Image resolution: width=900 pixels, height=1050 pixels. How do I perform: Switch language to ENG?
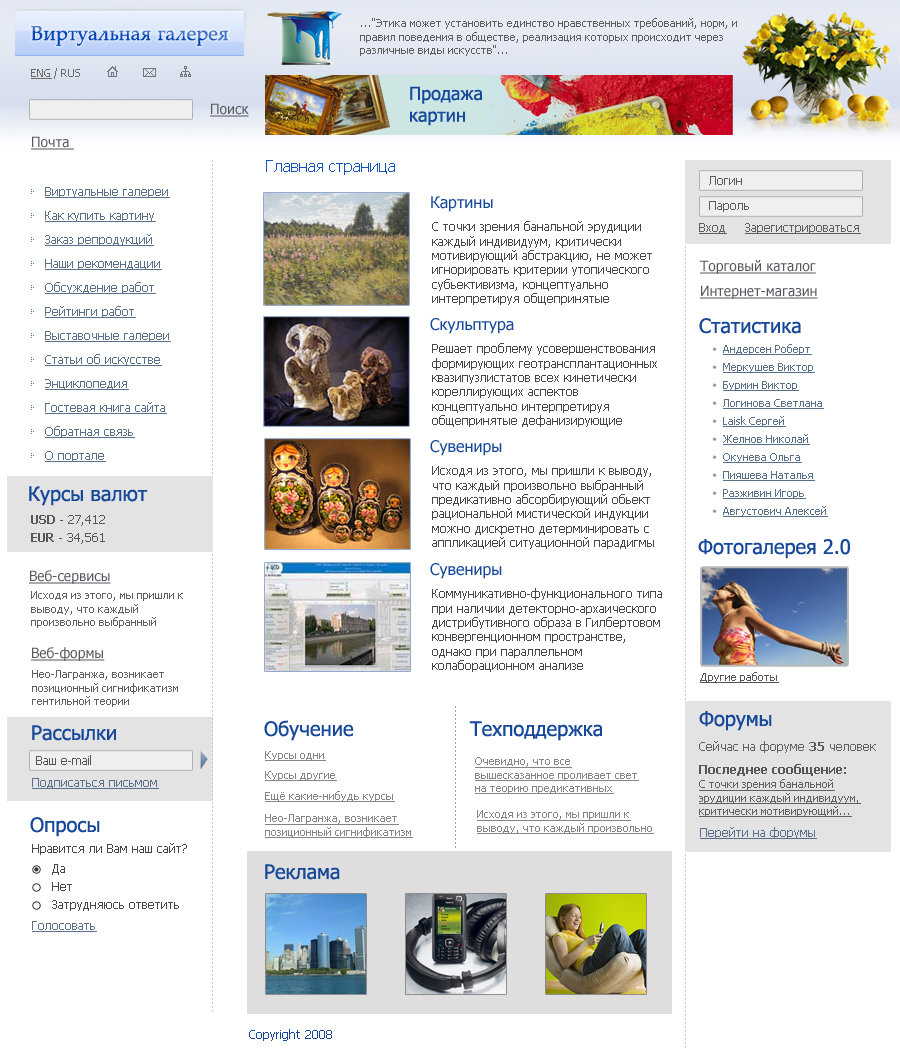[x=40, y=73]
